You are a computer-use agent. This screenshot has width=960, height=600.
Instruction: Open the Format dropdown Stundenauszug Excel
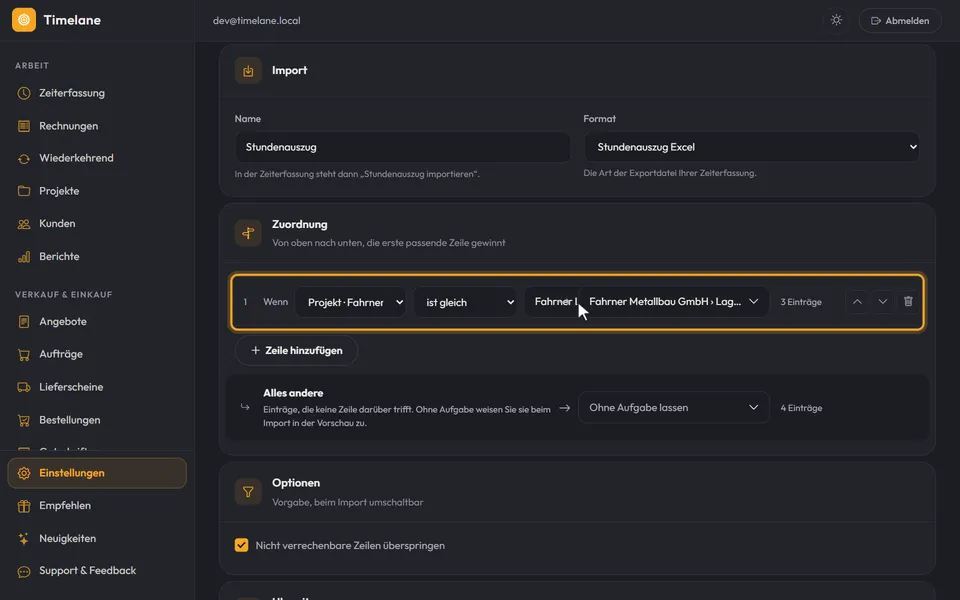[x=751, y=147]
